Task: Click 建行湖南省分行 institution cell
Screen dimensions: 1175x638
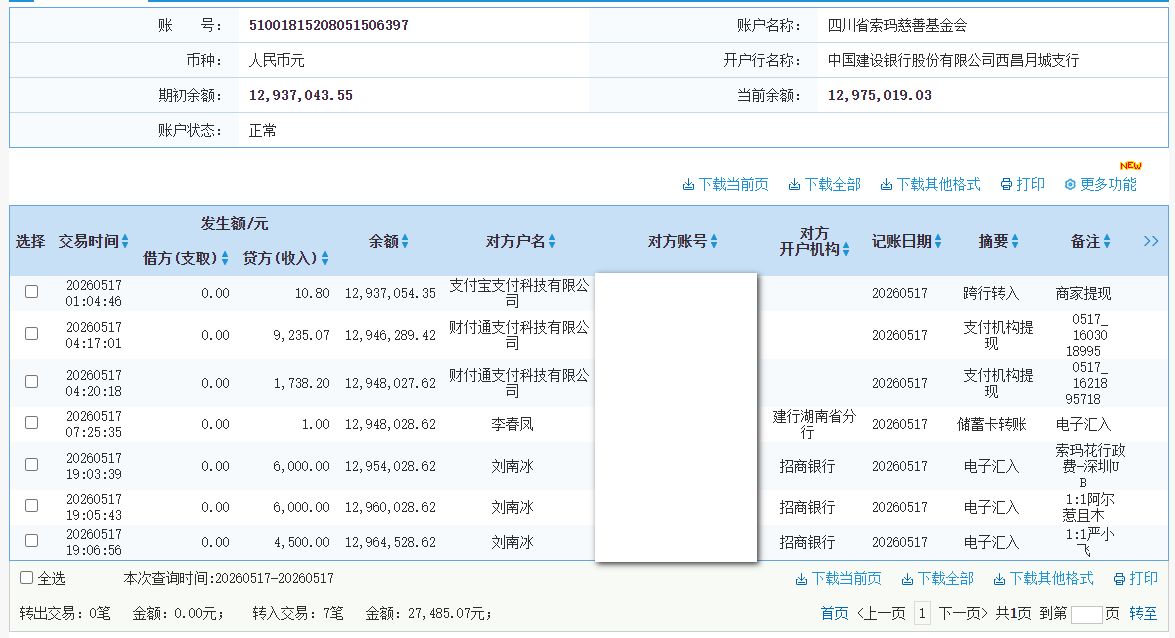Action: click(x=814, y=424)
